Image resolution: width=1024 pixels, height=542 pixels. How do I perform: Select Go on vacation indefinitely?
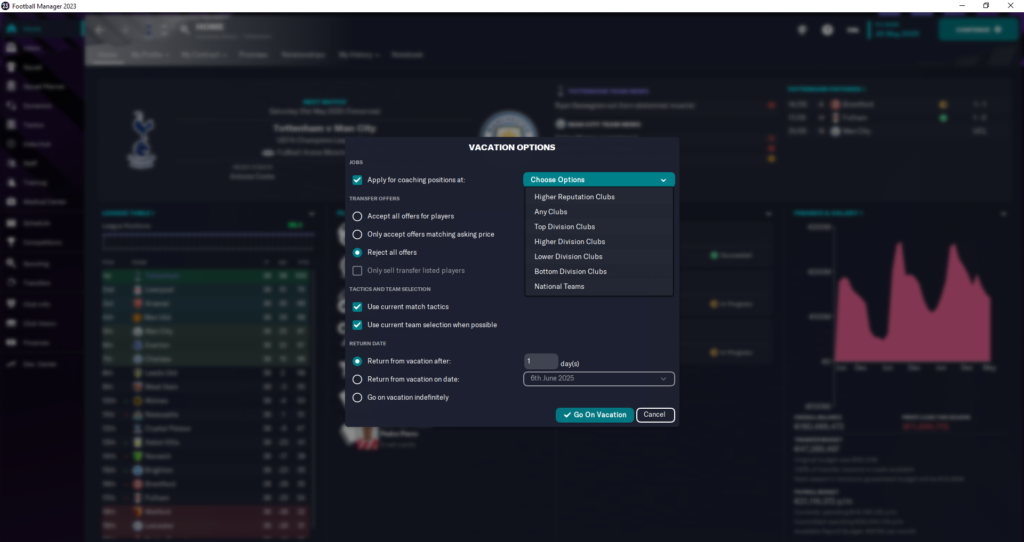pyautogui.click(x=357, y=397)
